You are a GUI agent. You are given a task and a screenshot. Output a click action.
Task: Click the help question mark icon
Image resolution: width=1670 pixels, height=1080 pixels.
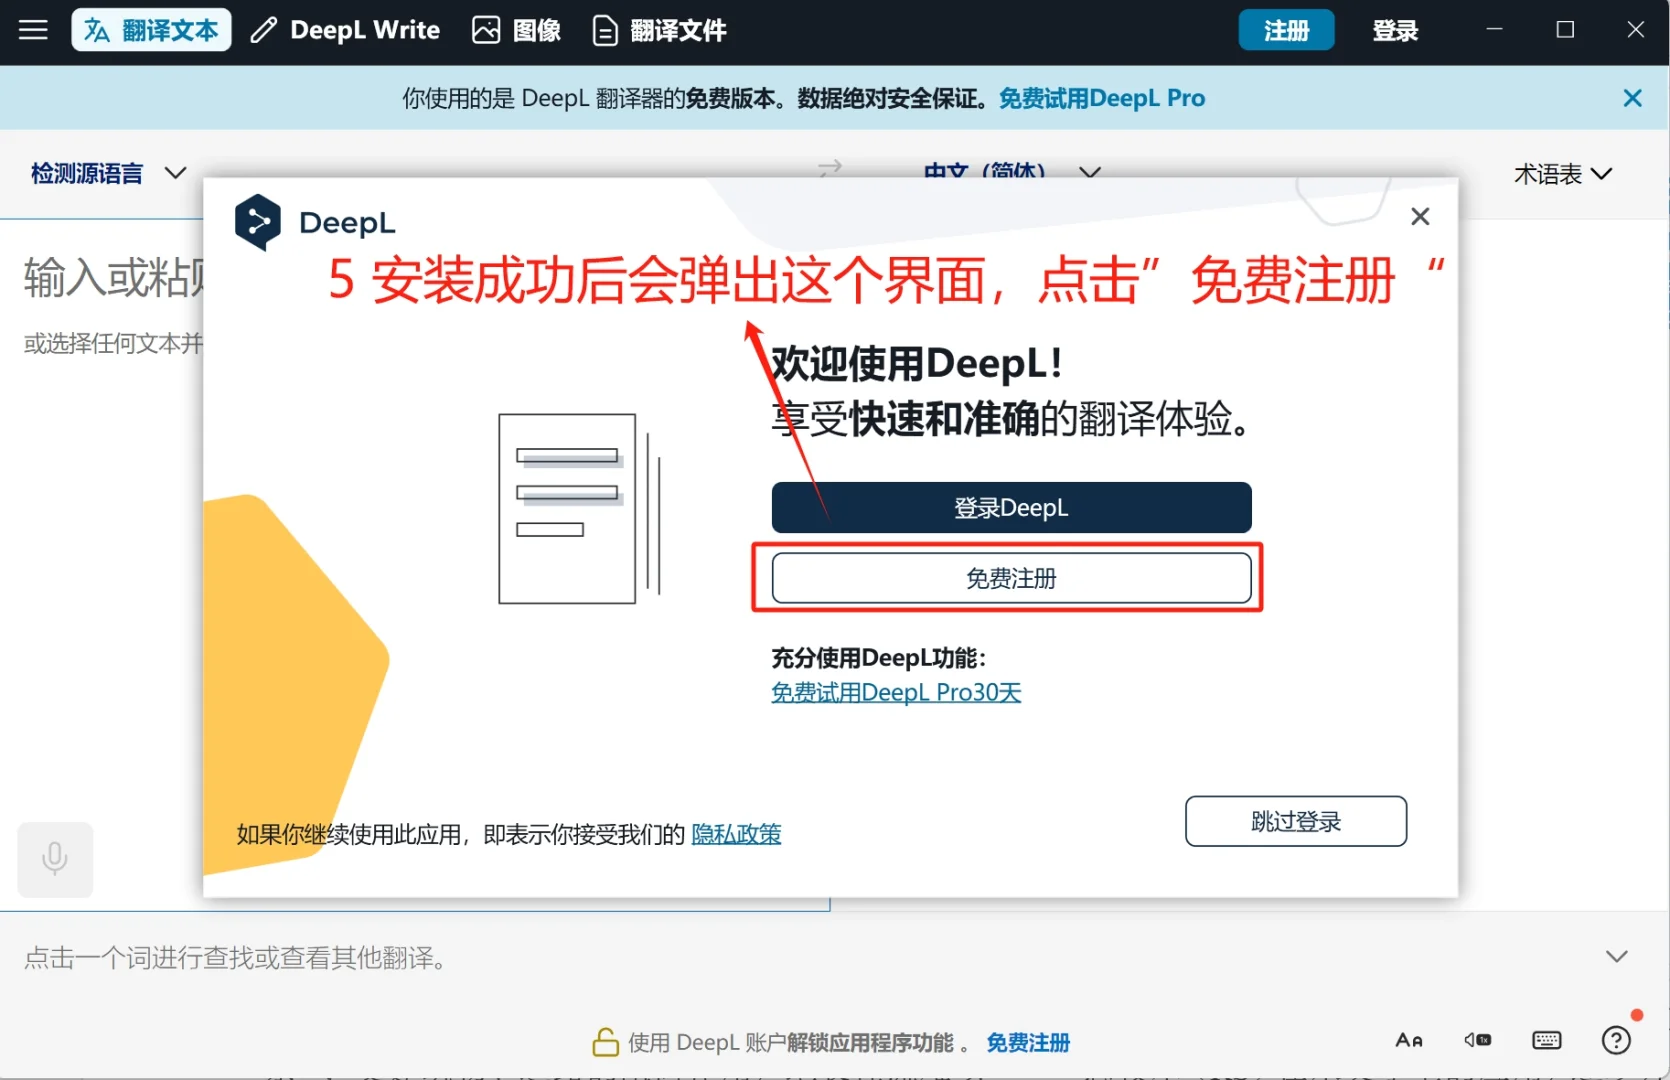click(x=1615, y=1040)
